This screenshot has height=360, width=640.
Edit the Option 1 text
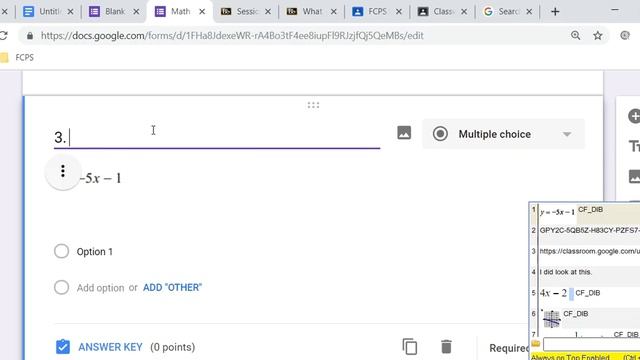point(95,252)
